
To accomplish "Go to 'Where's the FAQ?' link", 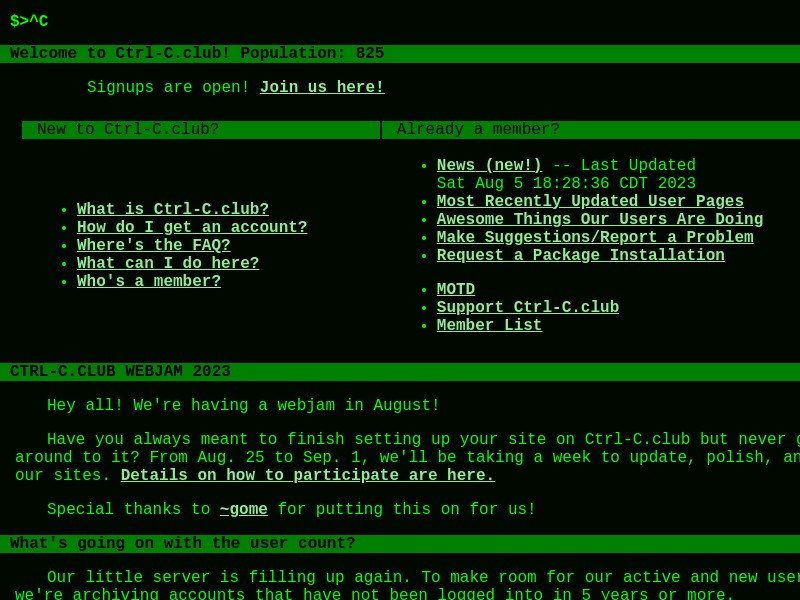I will point(154,245).
